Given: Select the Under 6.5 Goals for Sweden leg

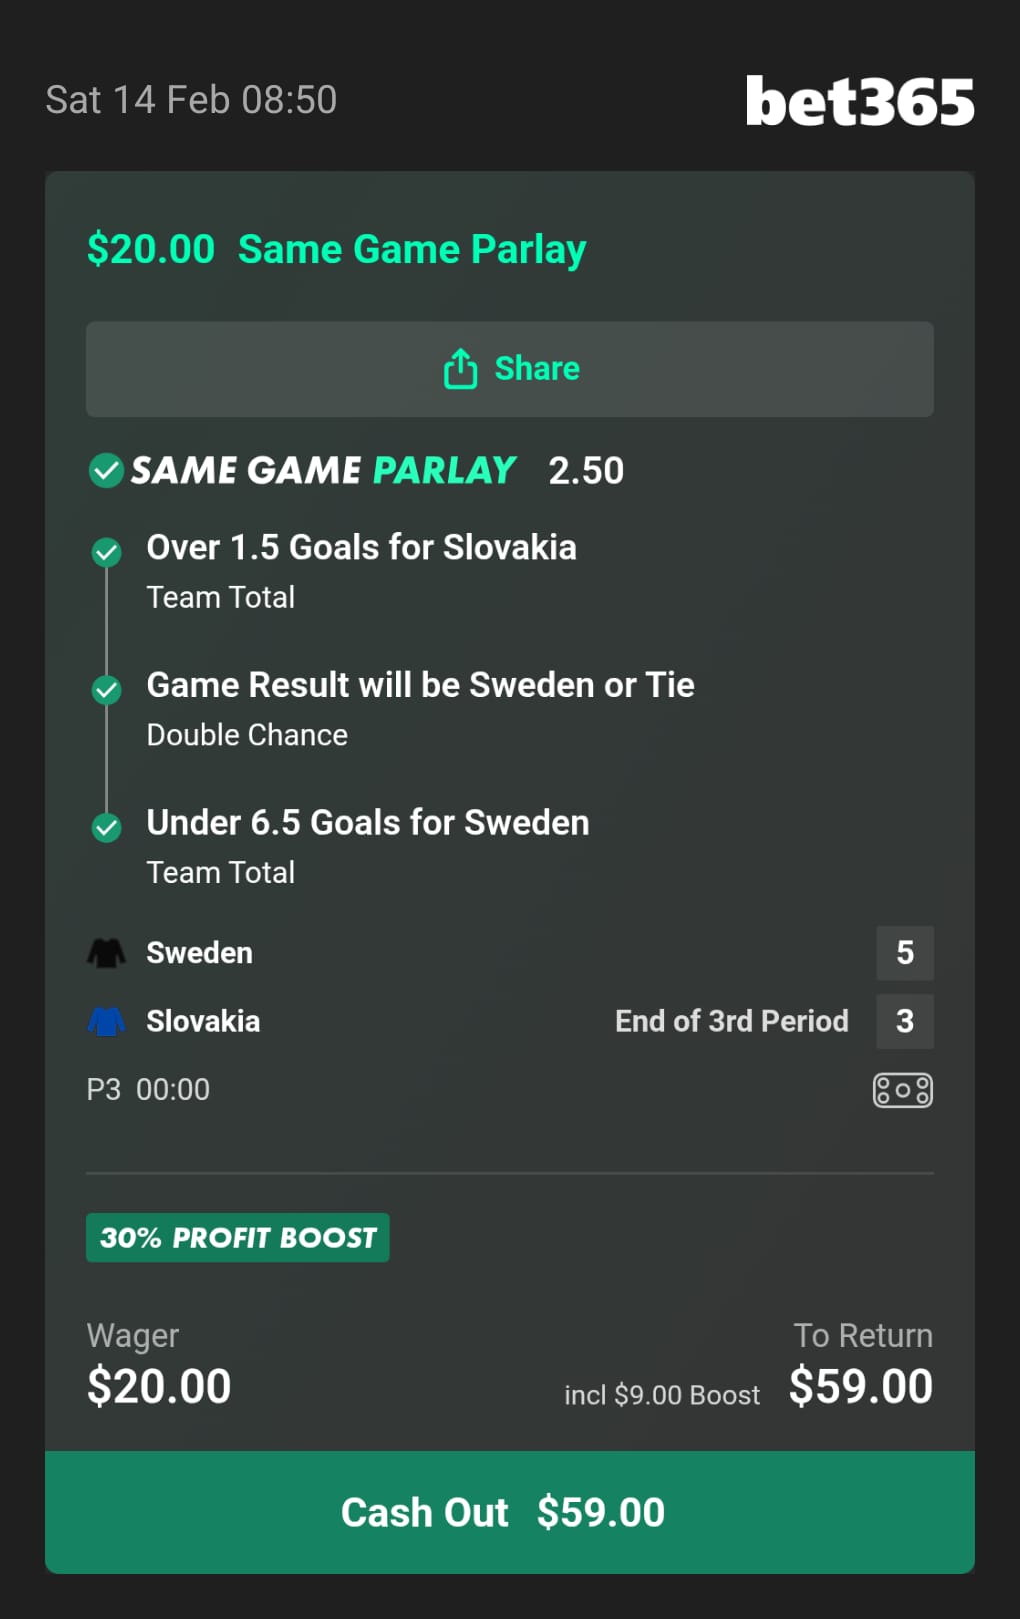Looking at the screenshot, I should (x=367, y=823).
